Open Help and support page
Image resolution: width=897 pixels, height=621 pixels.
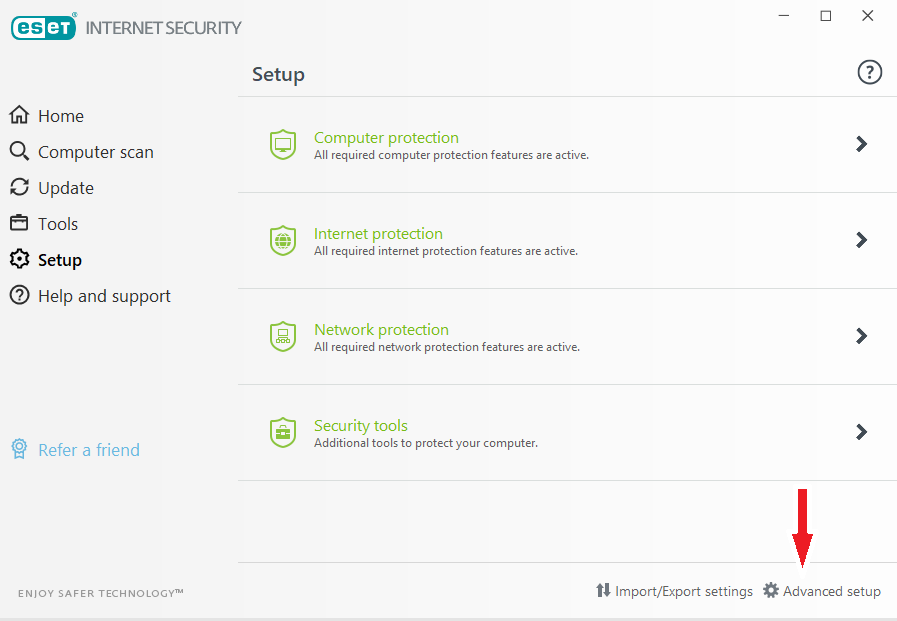104,296
